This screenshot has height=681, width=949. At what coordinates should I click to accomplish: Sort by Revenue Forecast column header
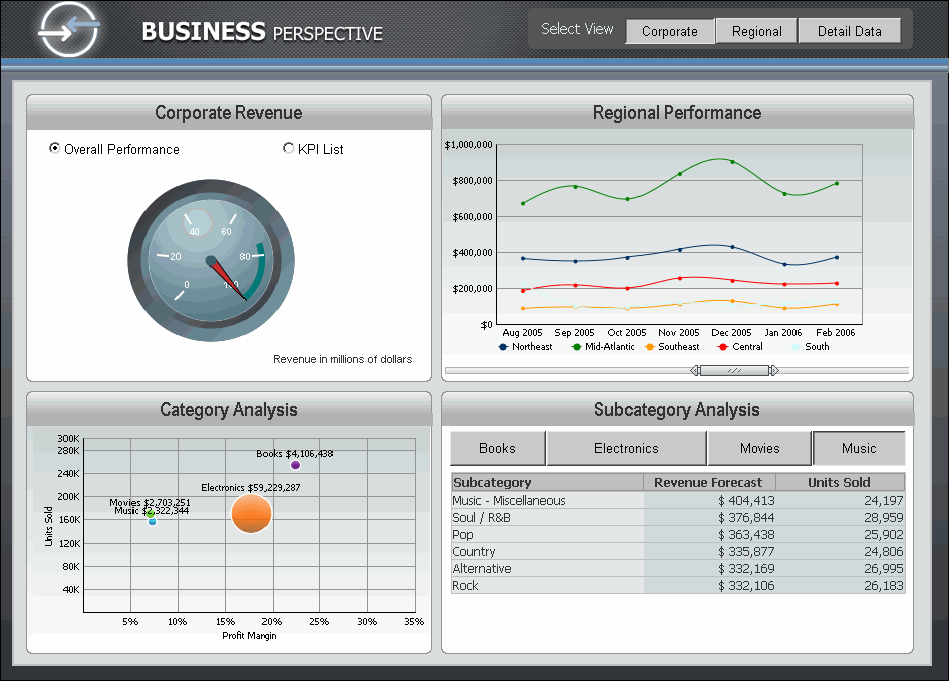click(709, 482)
